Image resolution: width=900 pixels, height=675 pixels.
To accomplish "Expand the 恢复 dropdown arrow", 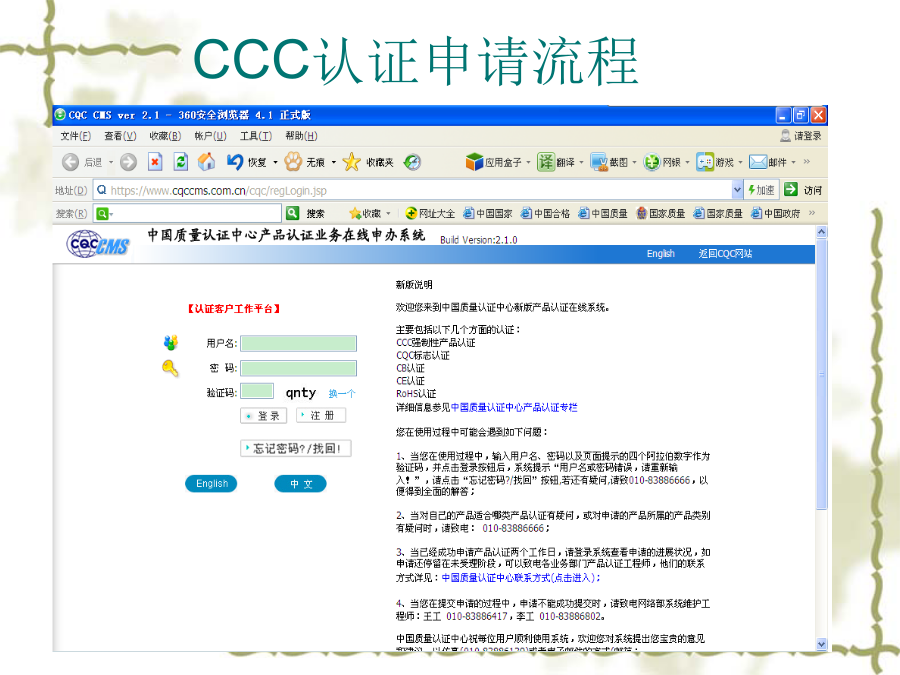I will click(275, 163).
